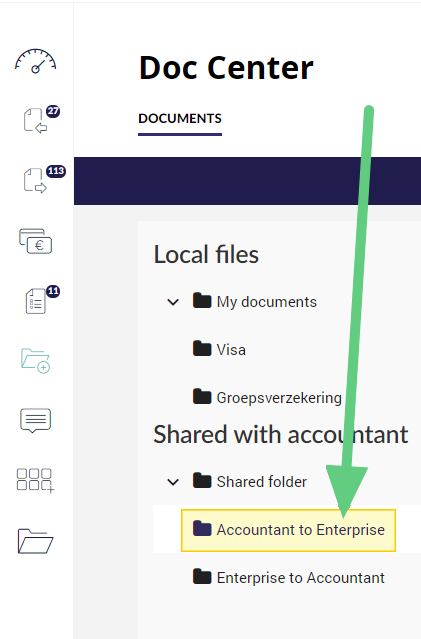
Task: Open the checklist icon with badge 11
Action: [37, 300]
